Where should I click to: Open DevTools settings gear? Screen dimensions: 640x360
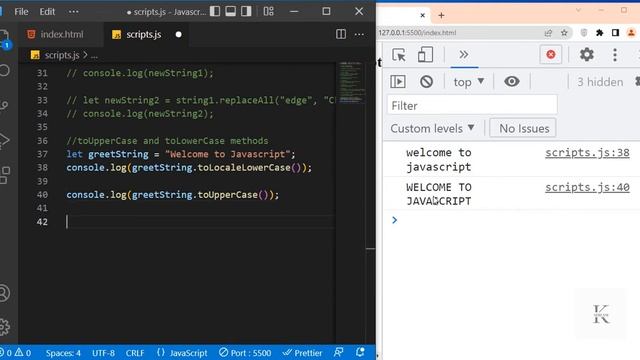coord(587,54)
